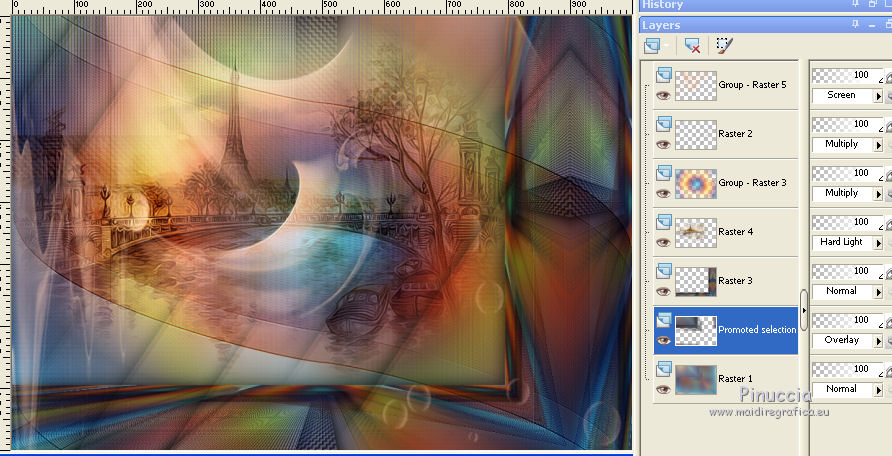
Task: Open the Hard Light blend mode dropdown
Action: 878,243
